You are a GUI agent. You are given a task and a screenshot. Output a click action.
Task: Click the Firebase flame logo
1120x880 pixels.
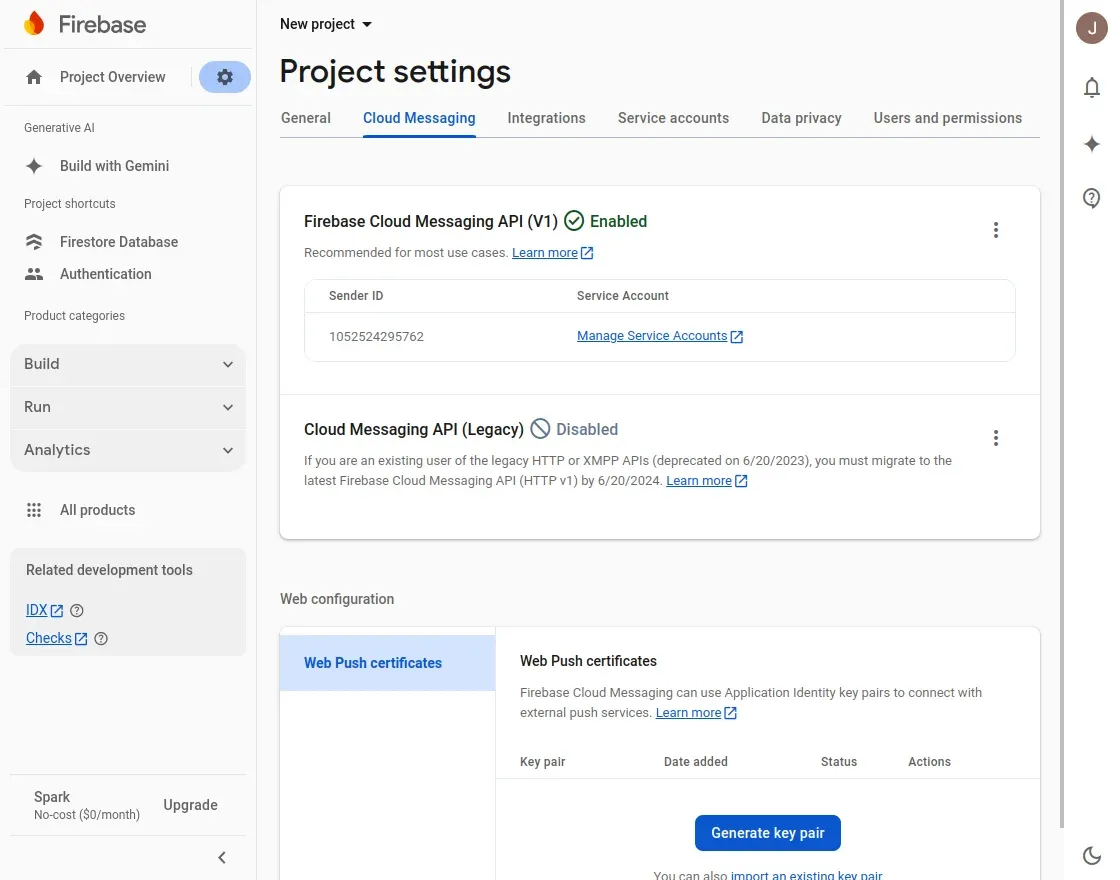[34, 24]
